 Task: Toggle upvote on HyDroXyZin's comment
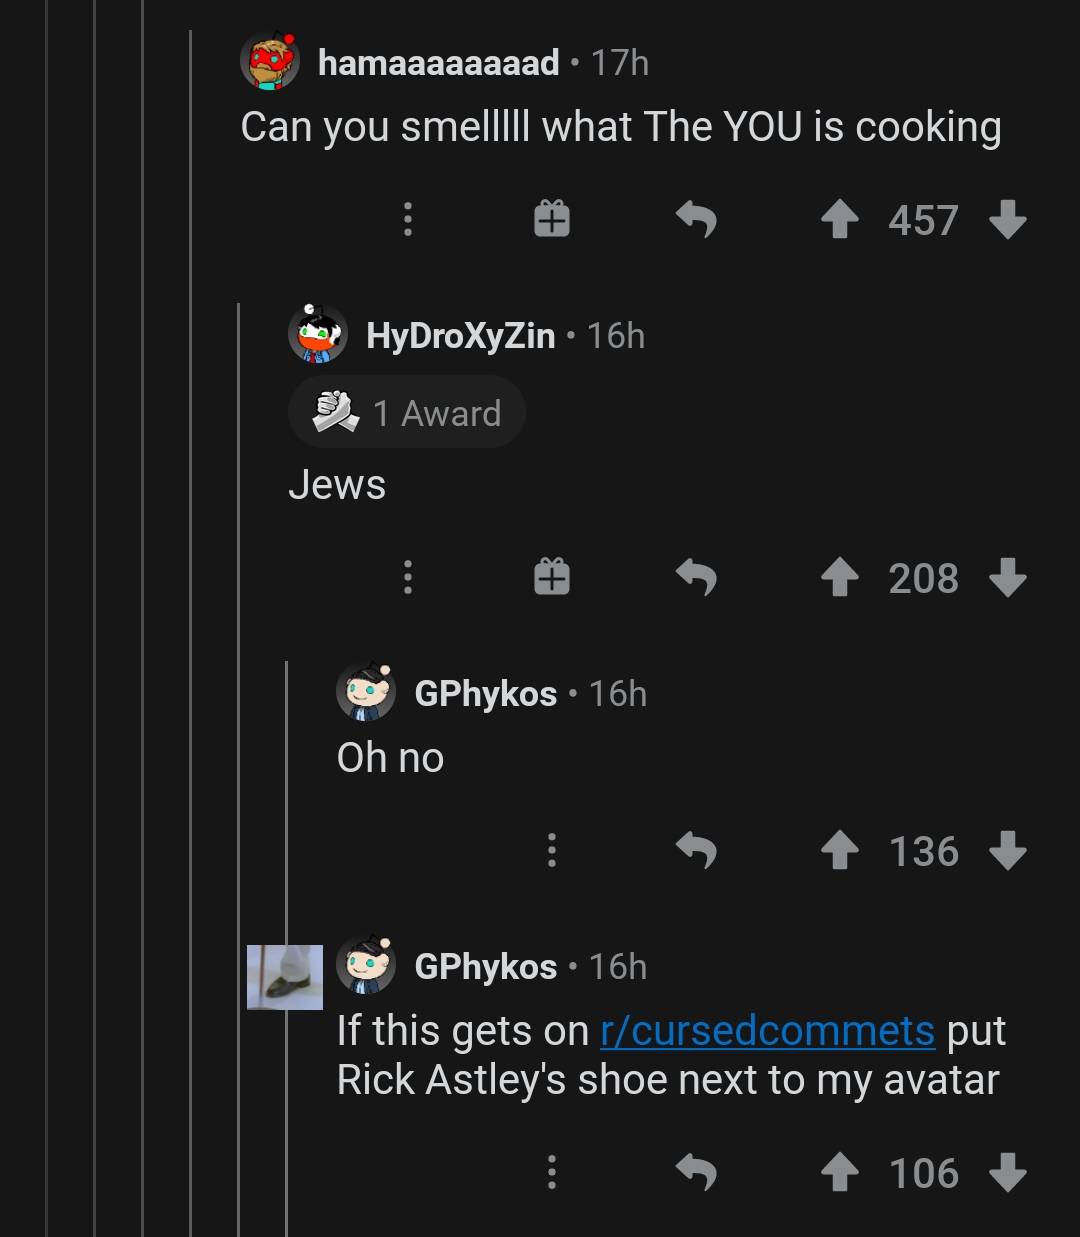point(841,578)
